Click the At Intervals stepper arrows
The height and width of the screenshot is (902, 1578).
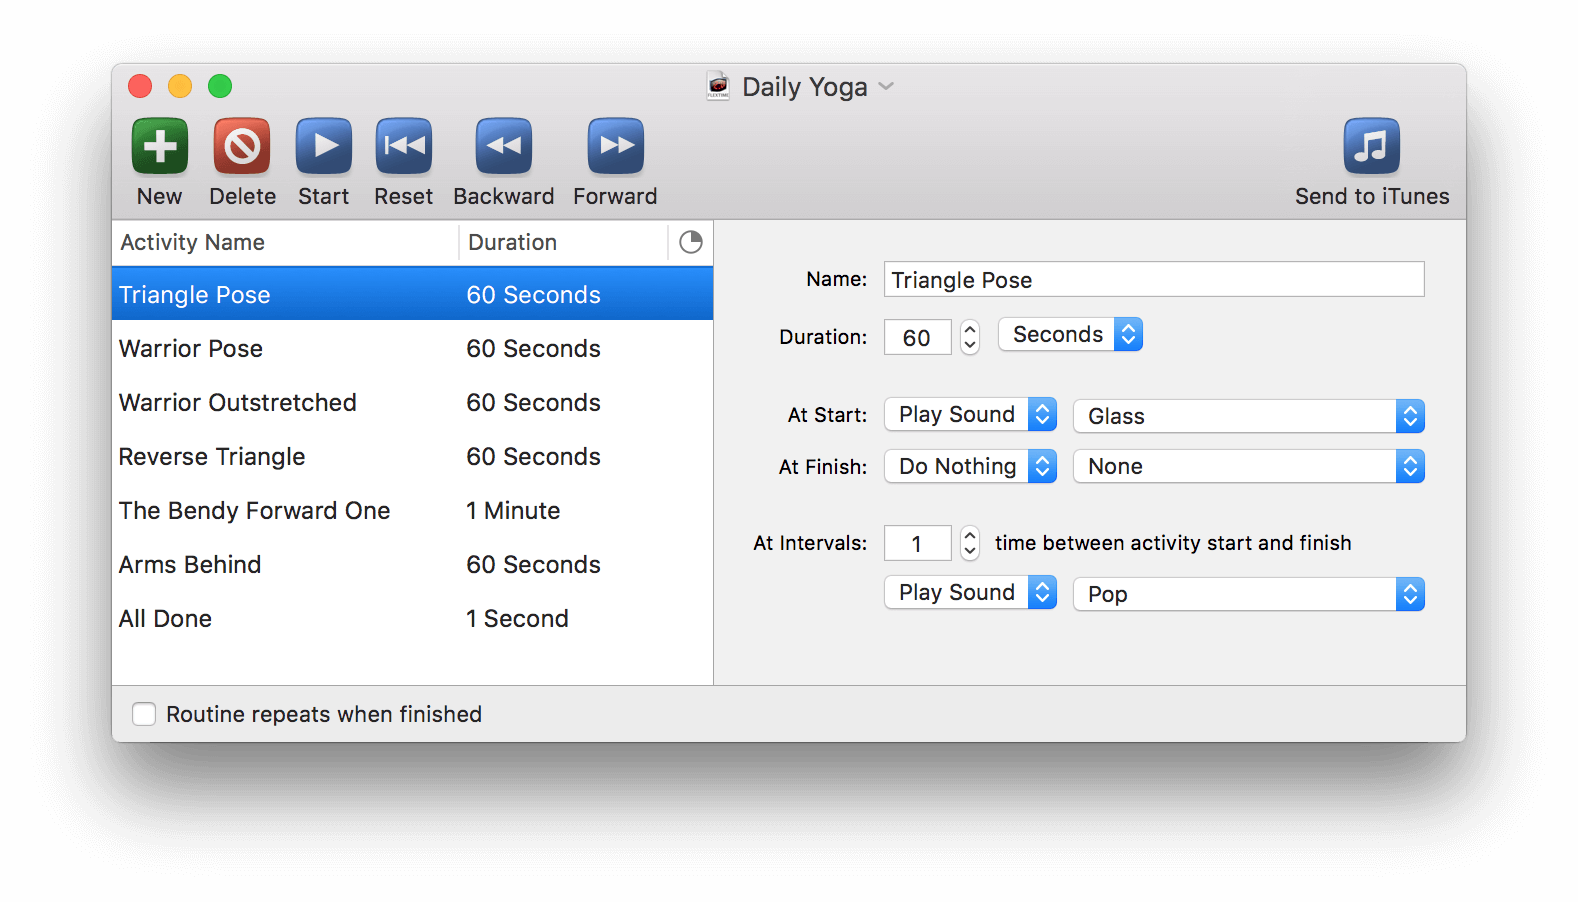click(969, 543)
